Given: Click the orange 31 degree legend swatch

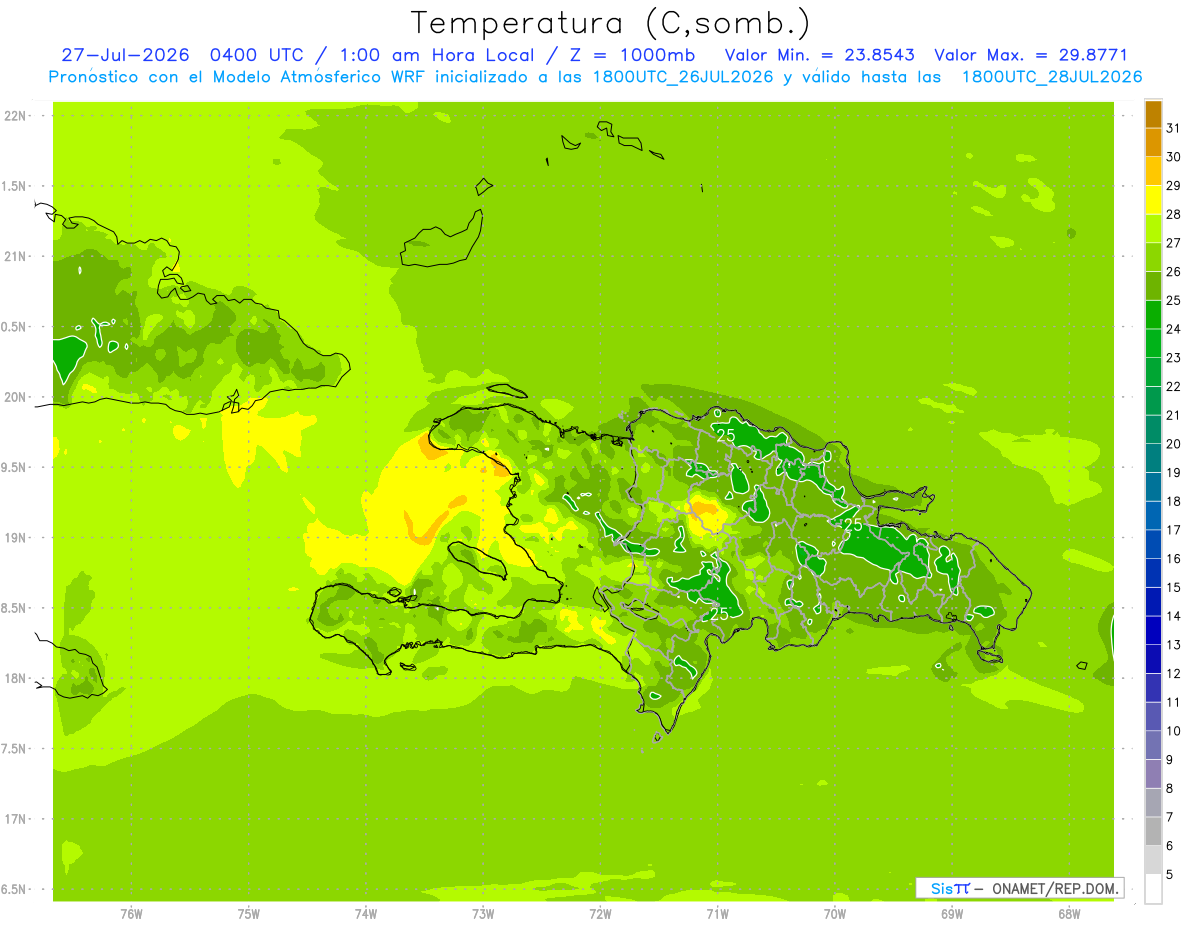Looking at the screenshot, I should [1153, 114].
